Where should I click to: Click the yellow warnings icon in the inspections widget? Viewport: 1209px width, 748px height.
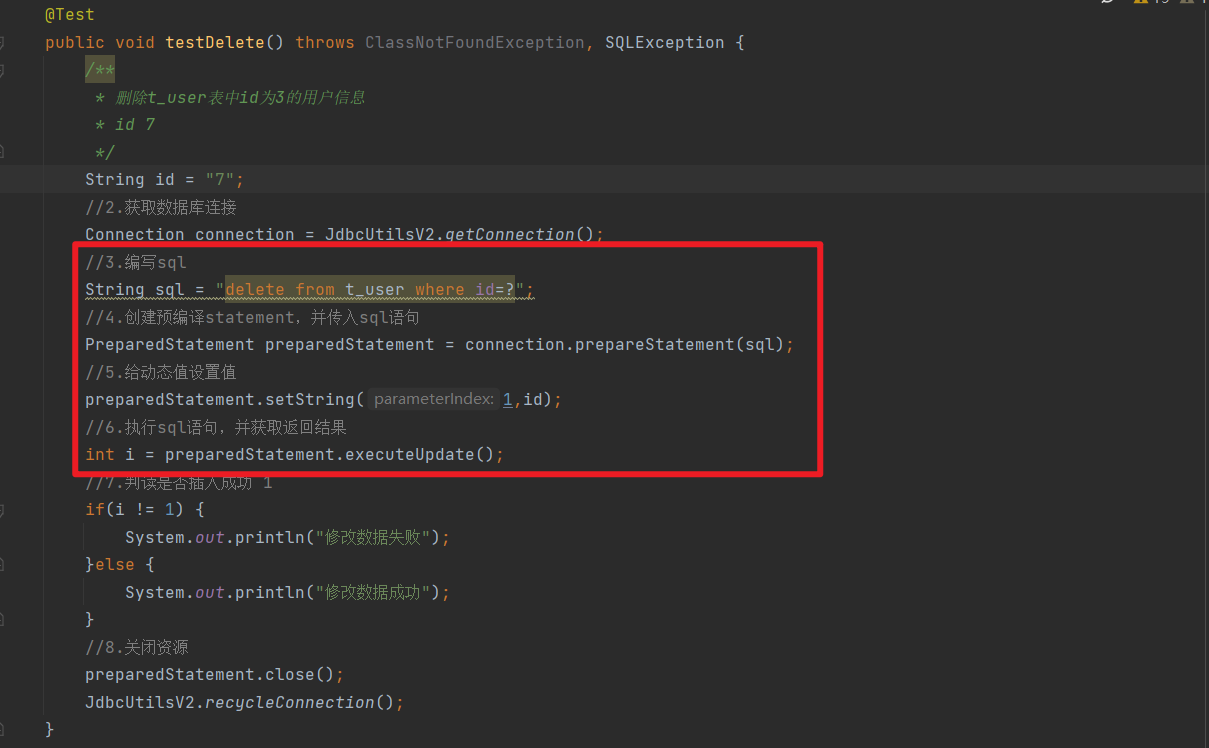[1141, 4]
